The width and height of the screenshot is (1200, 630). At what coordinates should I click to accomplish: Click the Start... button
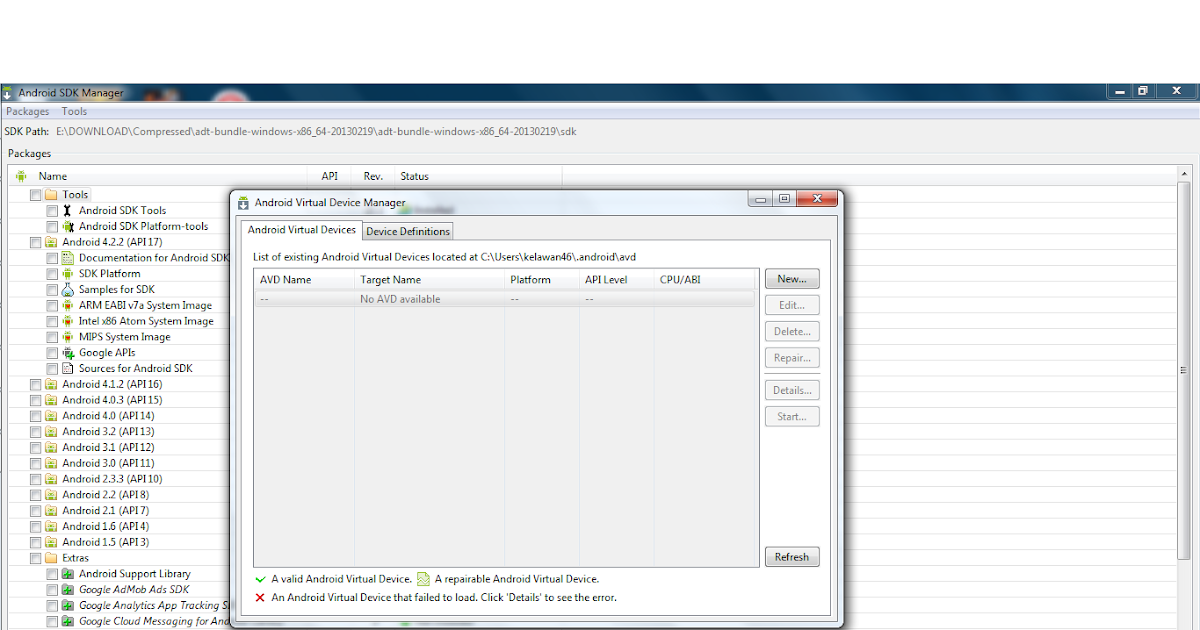point(792,416)
